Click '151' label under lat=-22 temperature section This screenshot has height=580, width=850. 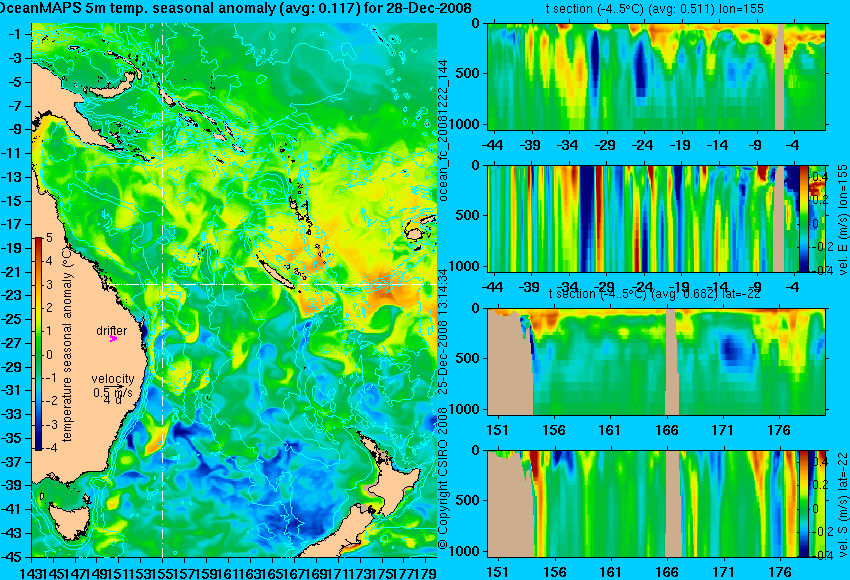coord(498,430)
